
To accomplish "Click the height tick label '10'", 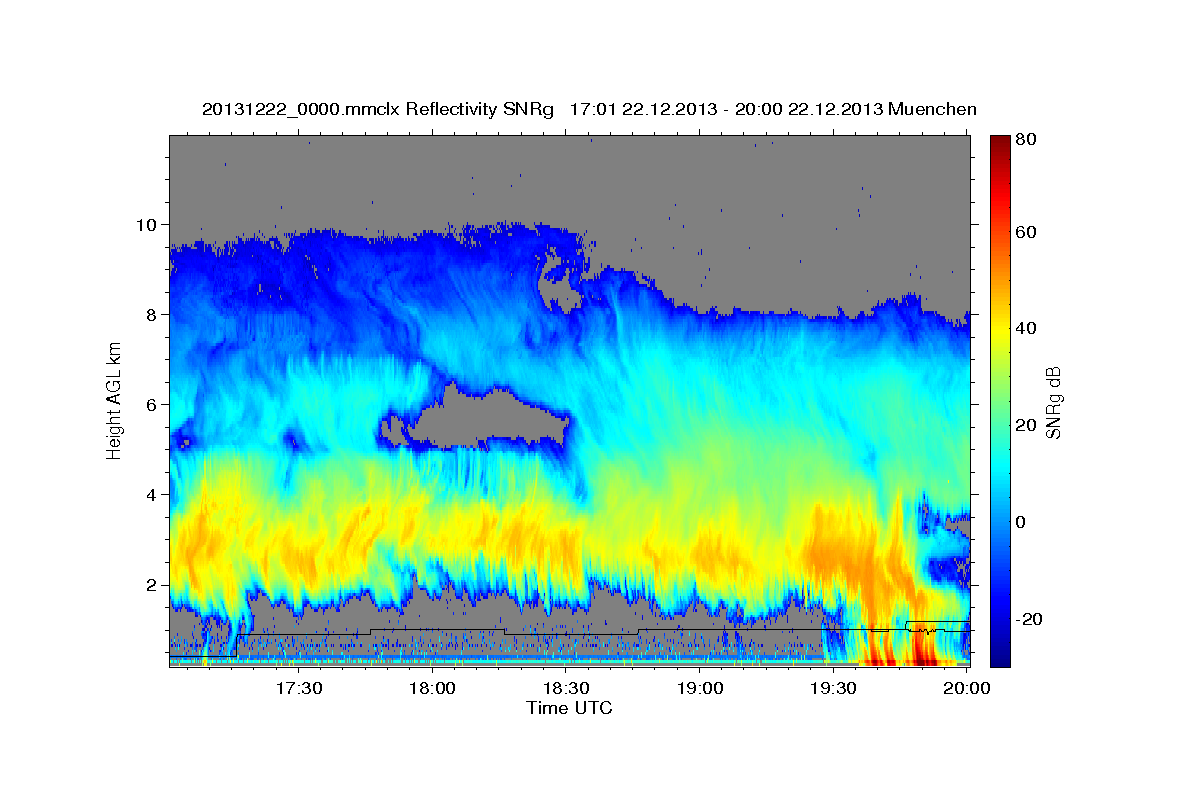I will coord(149,224).
